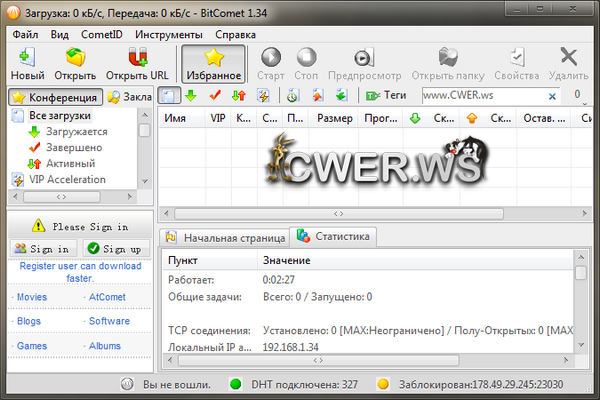
Task: Open the Software link
Action: (x=109, y=321)
